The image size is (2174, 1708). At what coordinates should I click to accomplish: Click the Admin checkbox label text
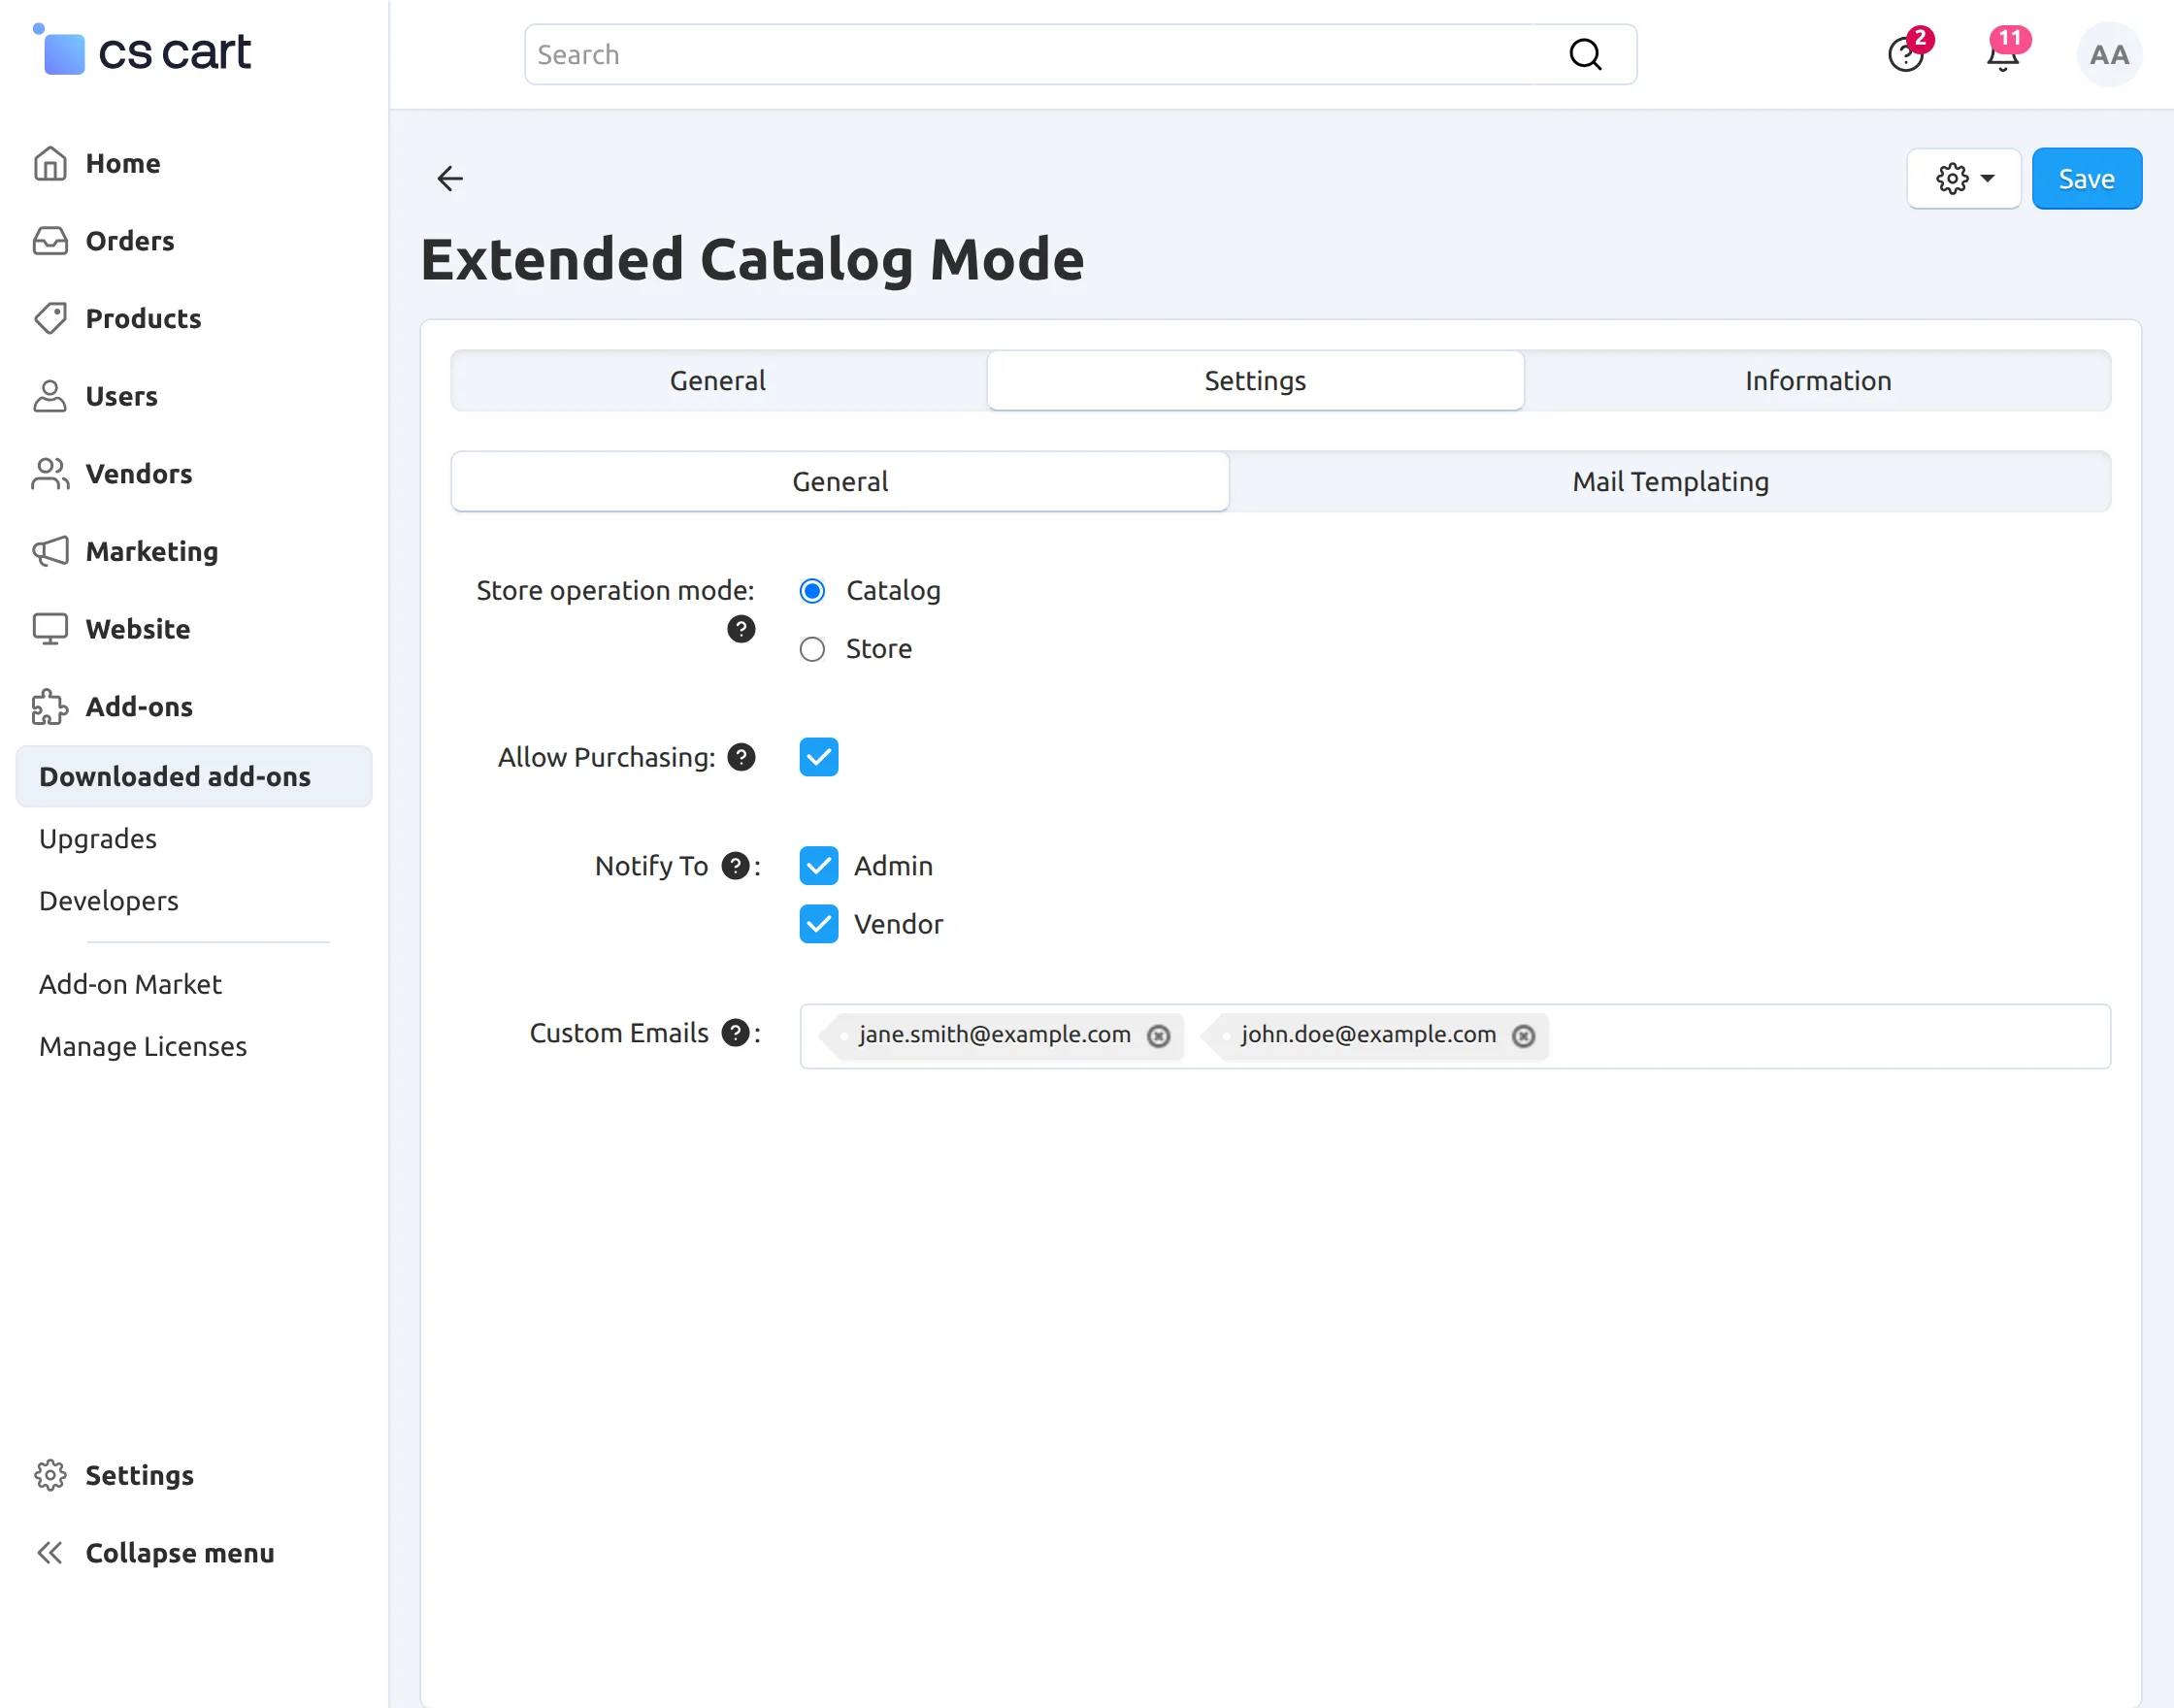point(893,866)
